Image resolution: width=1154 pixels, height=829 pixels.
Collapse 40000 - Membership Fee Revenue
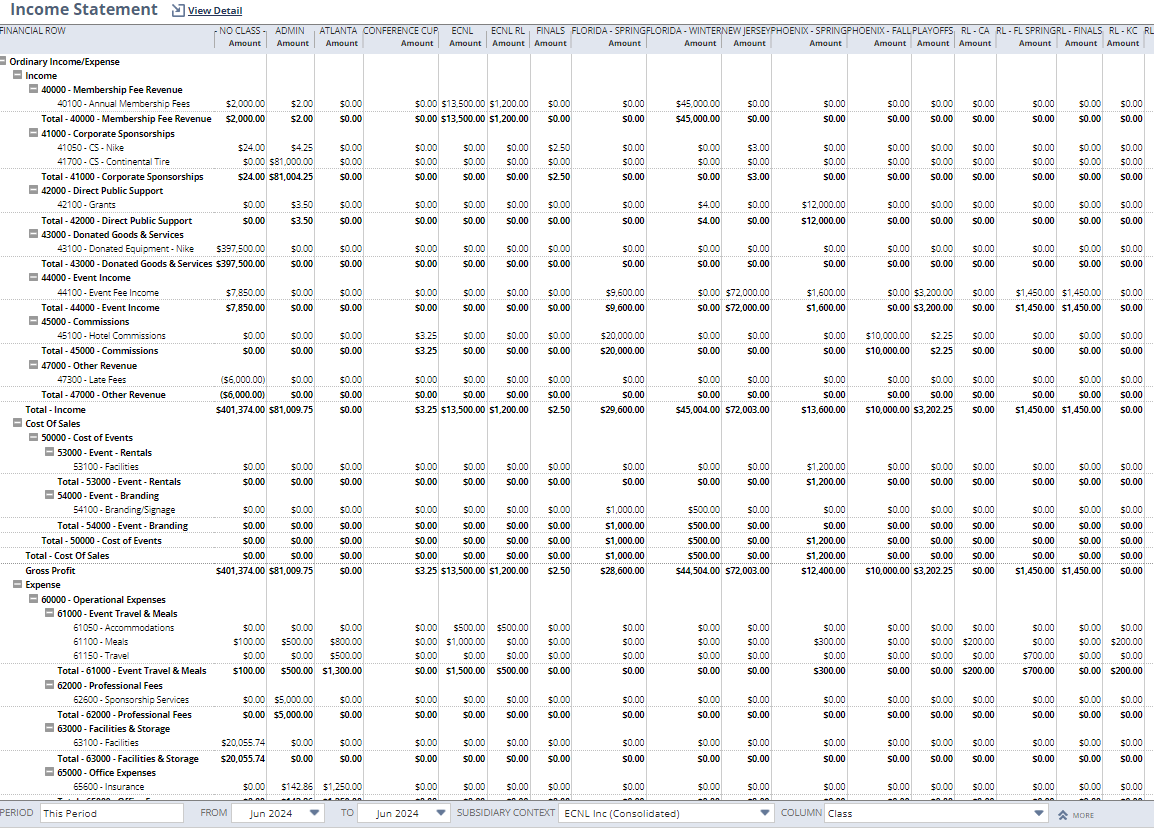coord(33,90)
